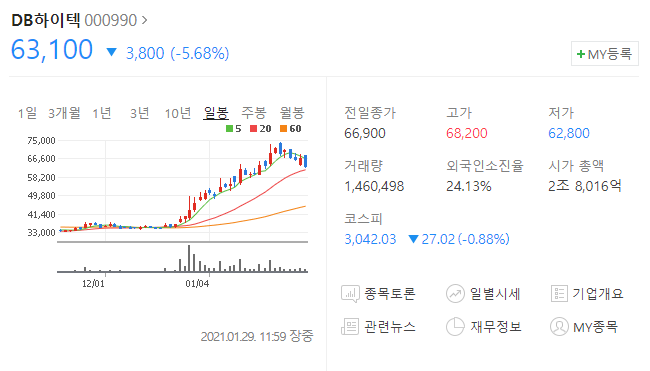The width and height of the screenshot is (650, 371).
Task: Switch chart to 1일 view
Action: [27, 113]
